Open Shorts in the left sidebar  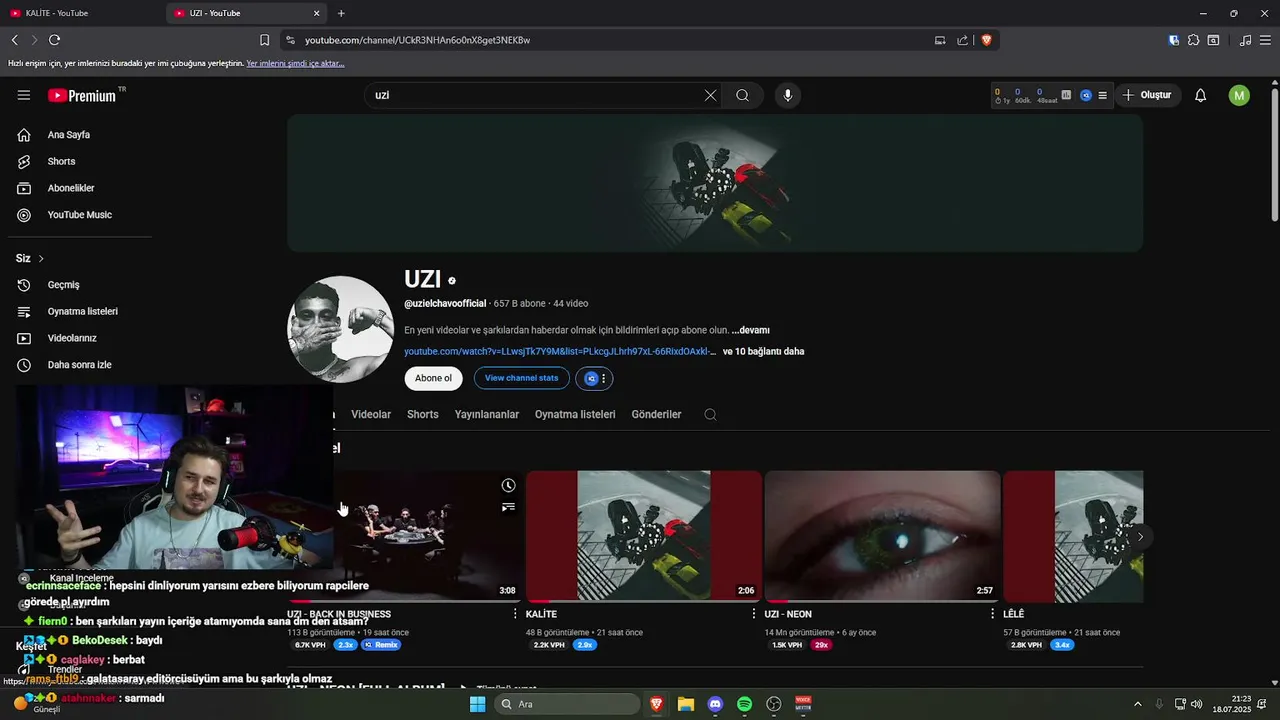[61, 161]
